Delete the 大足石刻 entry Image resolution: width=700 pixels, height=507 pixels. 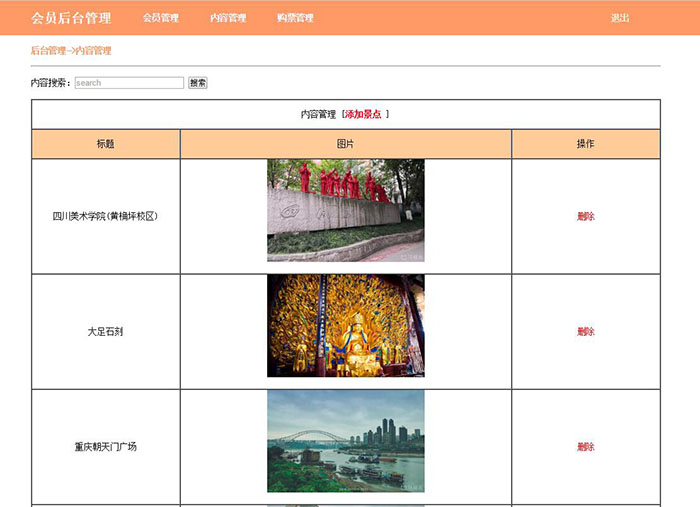[585, 332]
